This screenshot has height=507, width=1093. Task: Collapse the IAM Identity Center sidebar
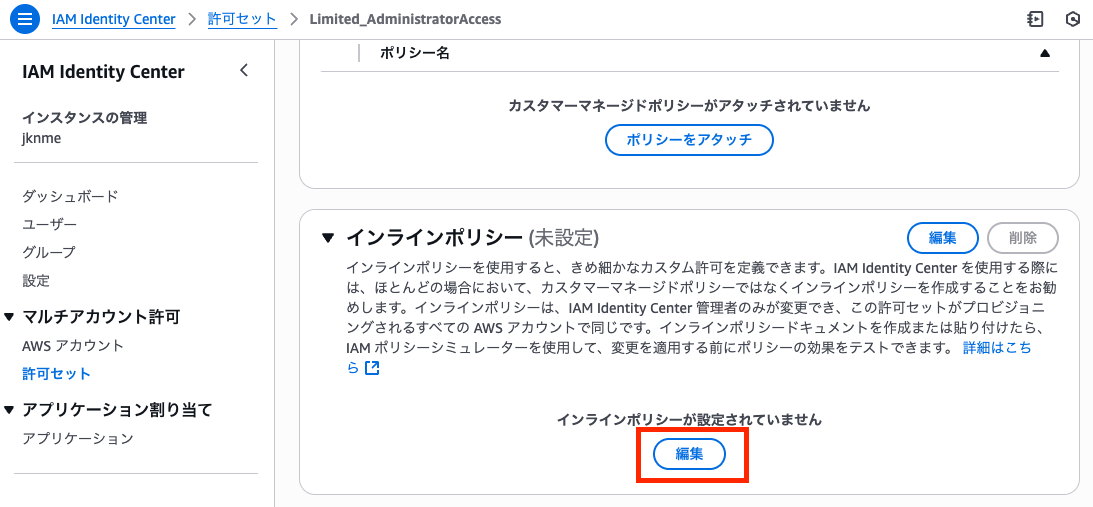click(x=244, y=71)
